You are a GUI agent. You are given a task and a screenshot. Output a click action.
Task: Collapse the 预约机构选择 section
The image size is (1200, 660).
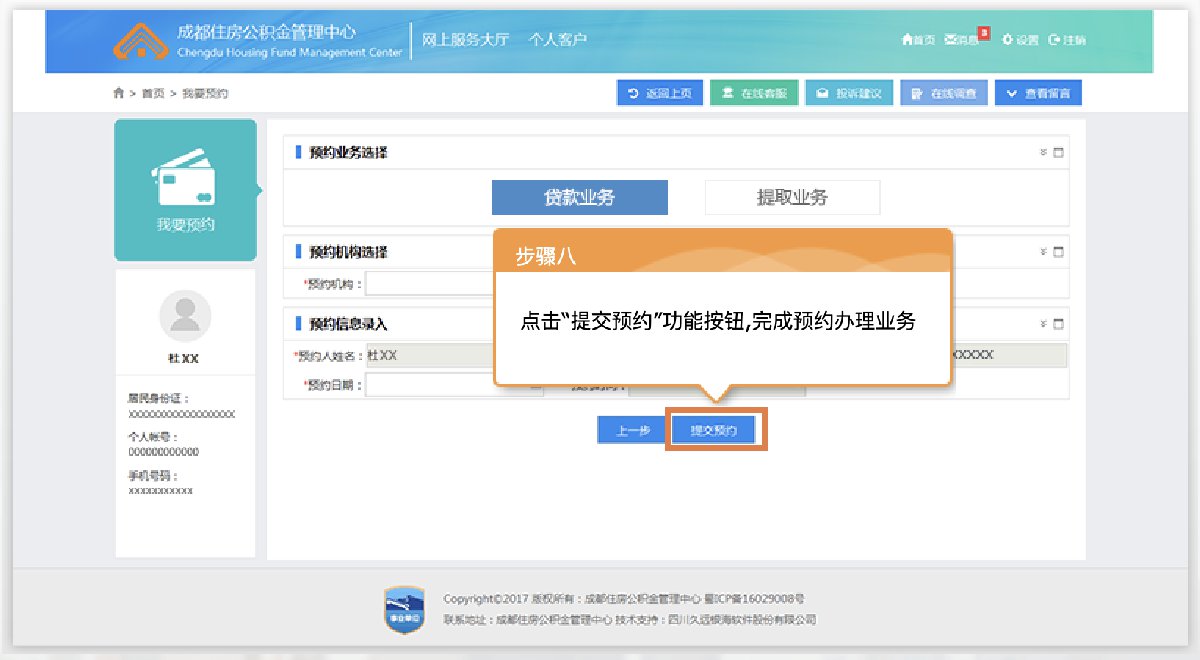(1043, 252)
